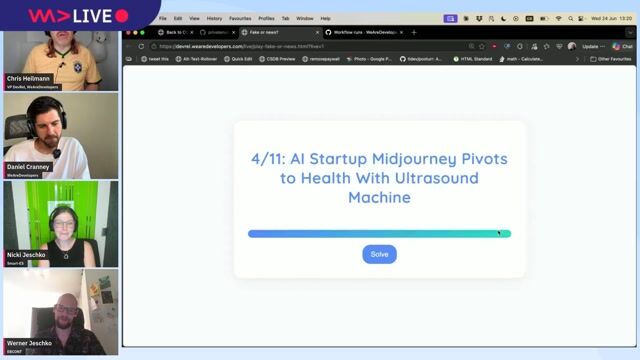Open the Favourites menu
The width and height of the screenshot is (640, 360).
240,18
